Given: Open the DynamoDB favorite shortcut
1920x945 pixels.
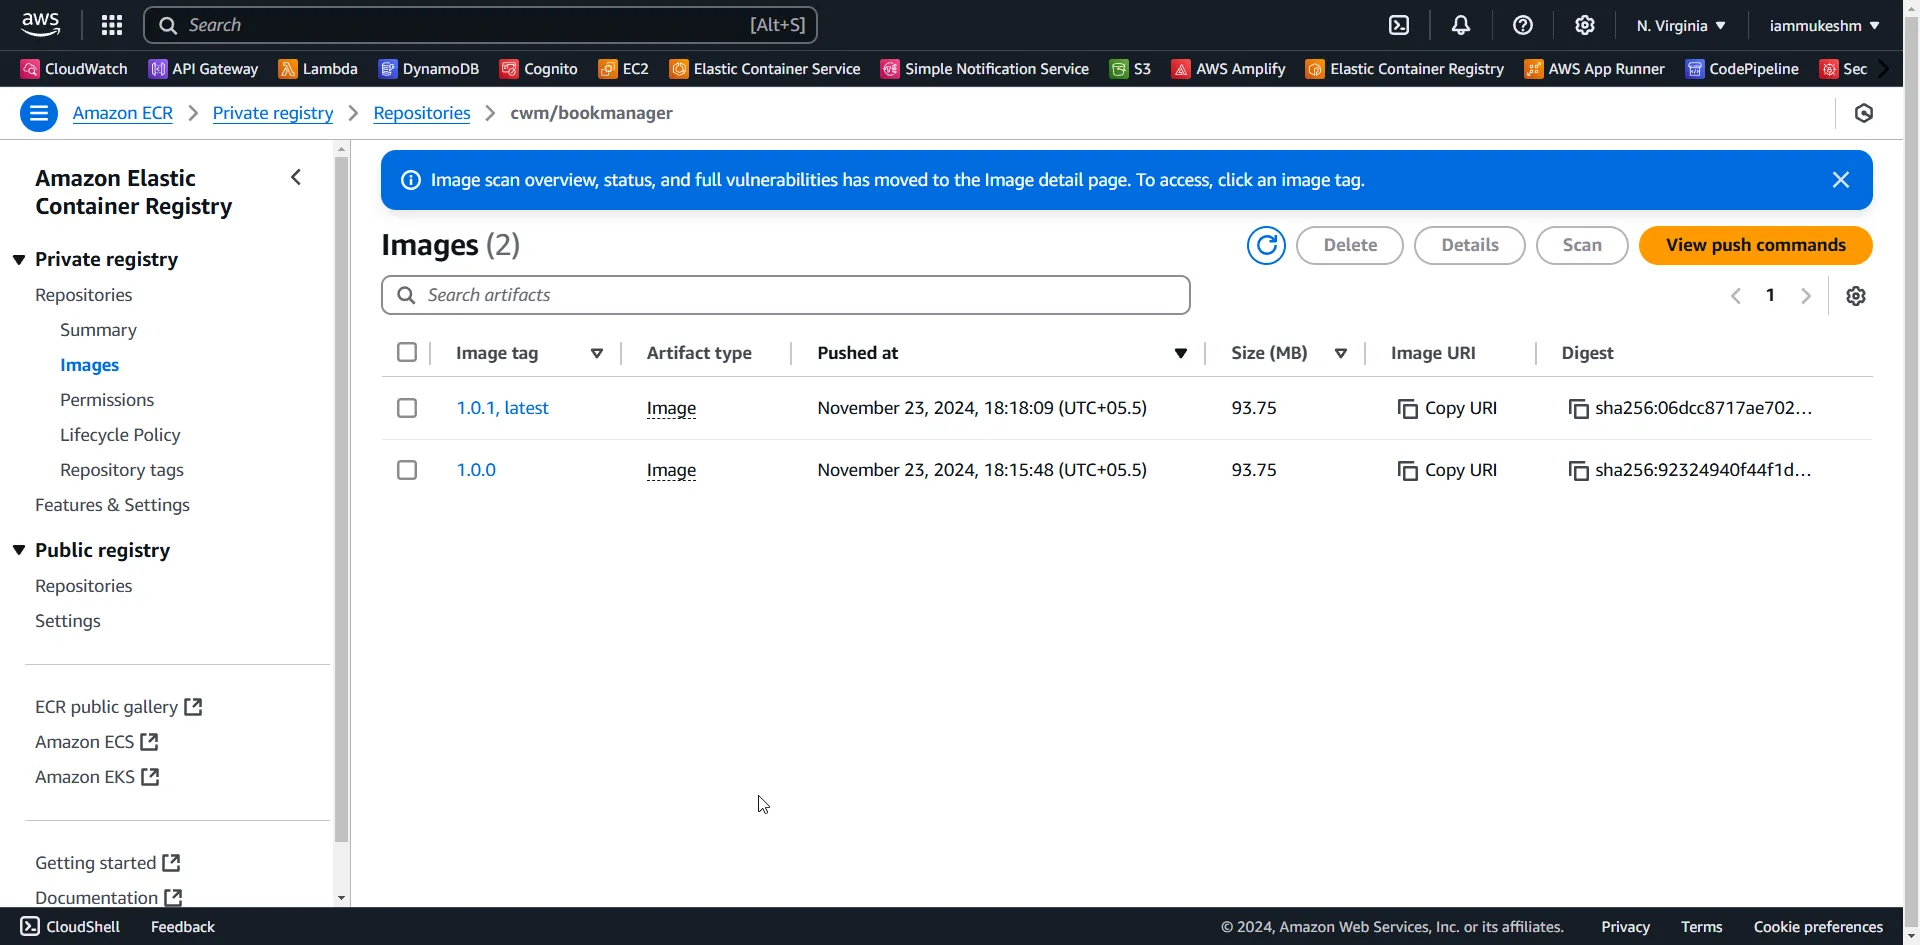Looking at the screenshot, I should coord(429,69).
